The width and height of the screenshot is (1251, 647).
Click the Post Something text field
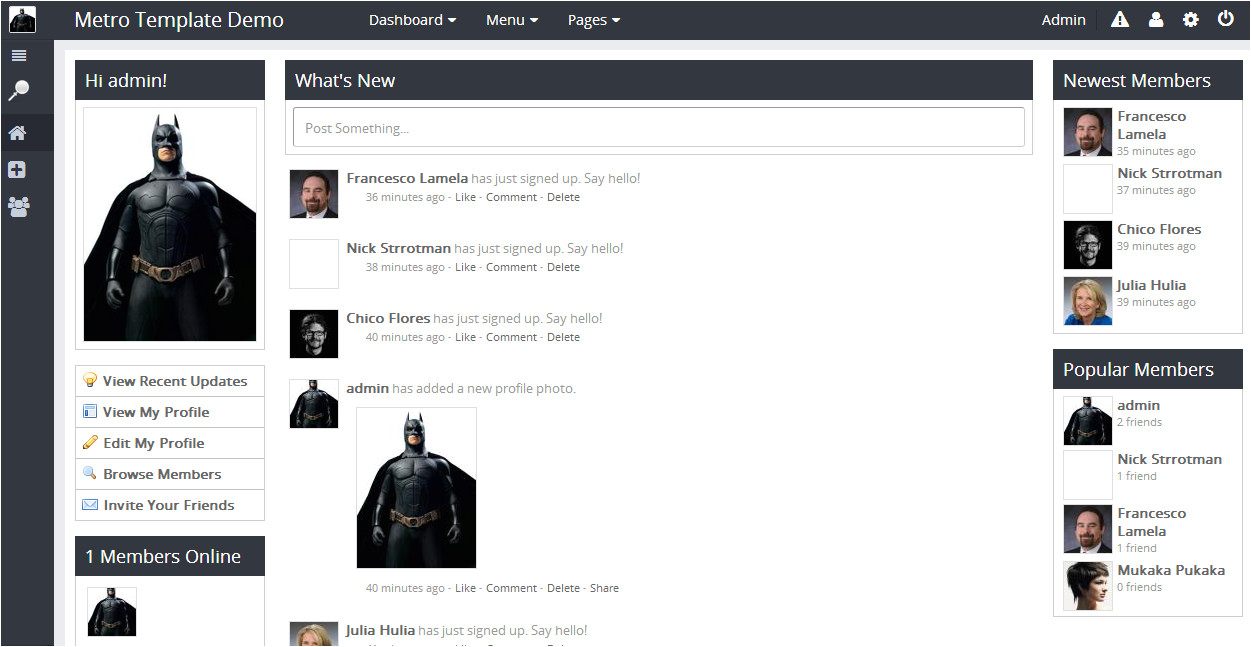tap(658, 128)
